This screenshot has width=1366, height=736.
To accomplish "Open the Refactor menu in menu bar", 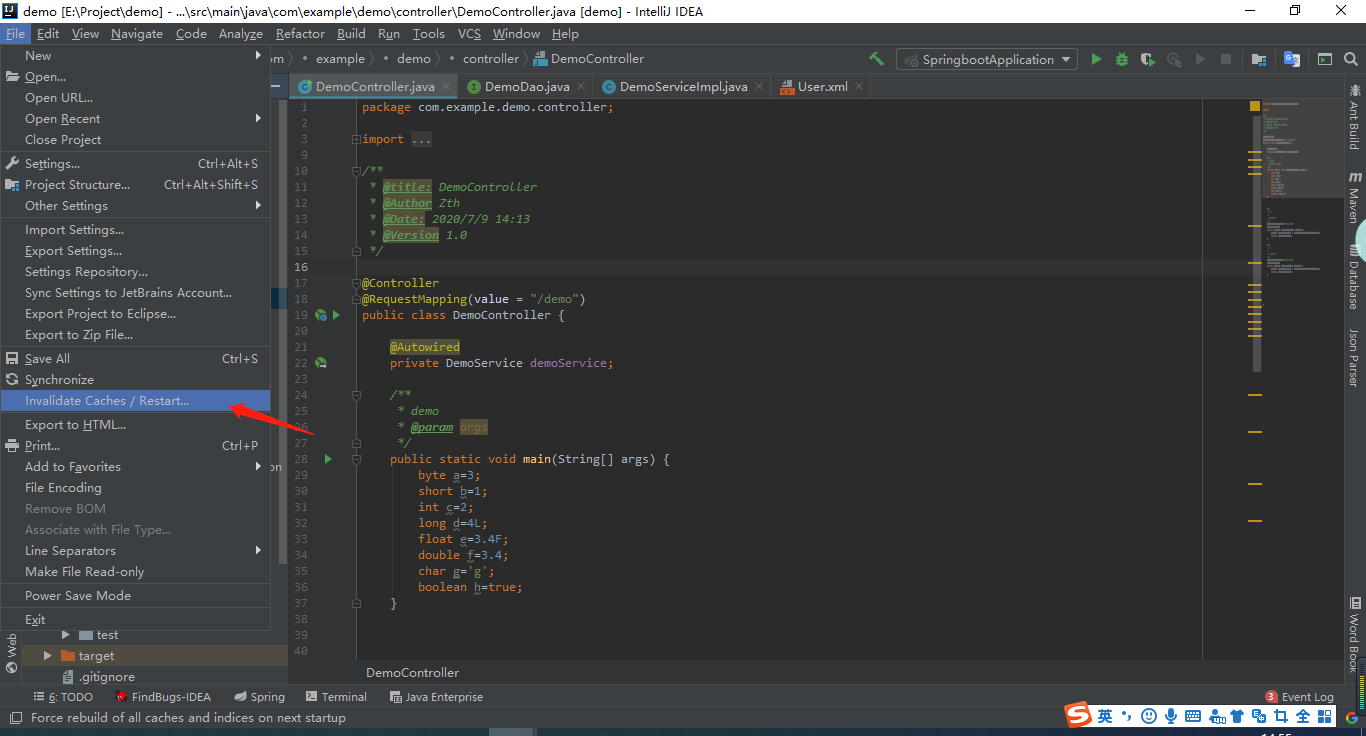I will [300, 33].
